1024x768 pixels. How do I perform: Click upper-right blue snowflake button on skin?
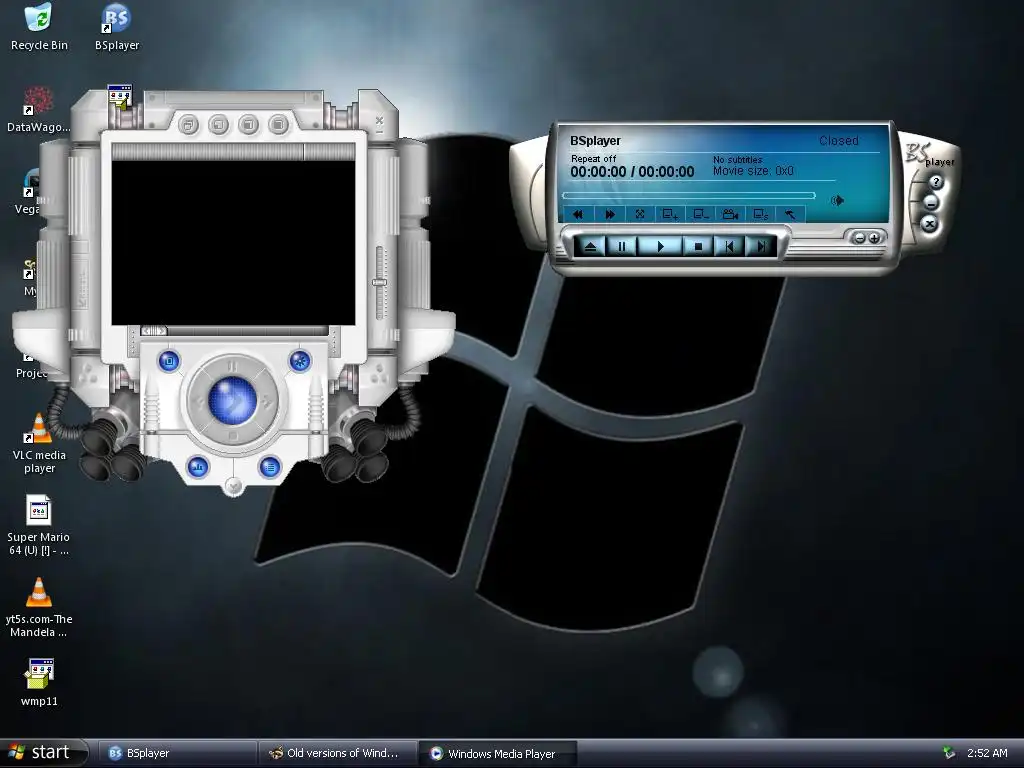click(x=300, y=361)
